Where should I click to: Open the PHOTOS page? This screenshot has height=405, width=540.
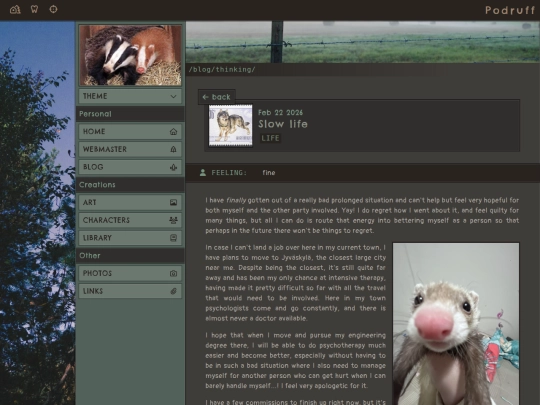130,273
